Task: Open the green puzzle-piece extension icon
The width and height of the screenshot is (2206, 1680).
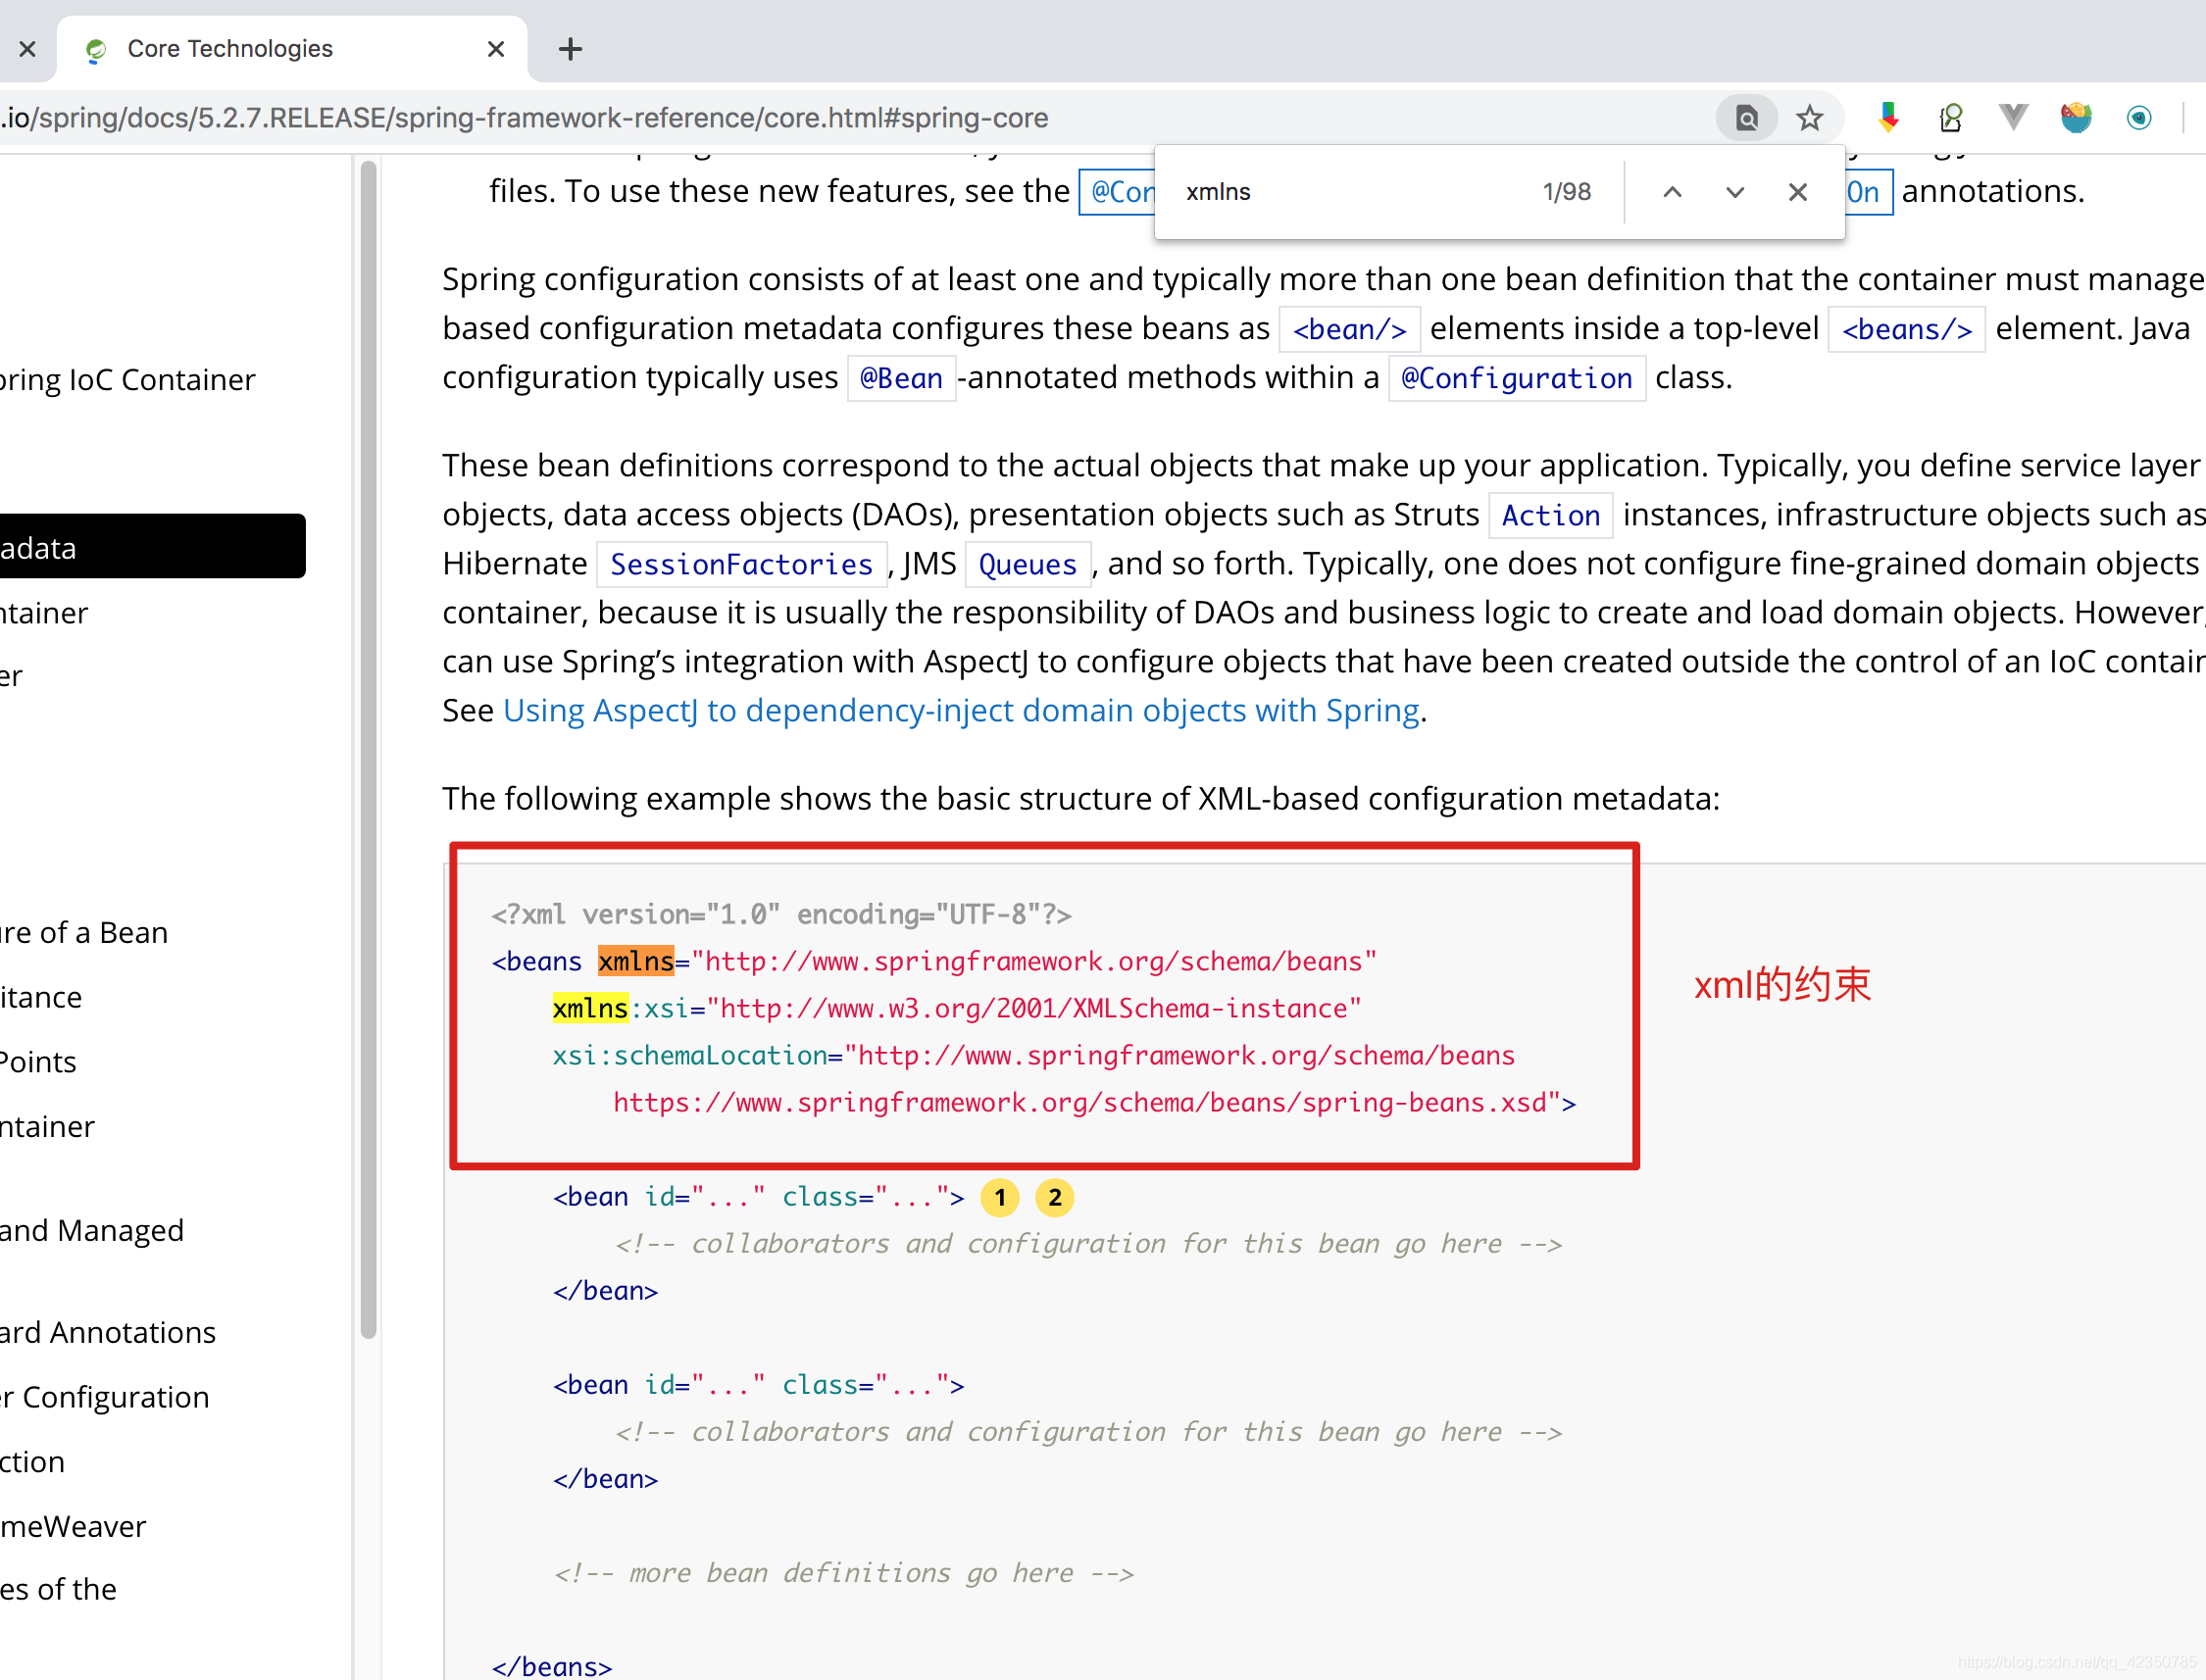Action: (1950, 118)
